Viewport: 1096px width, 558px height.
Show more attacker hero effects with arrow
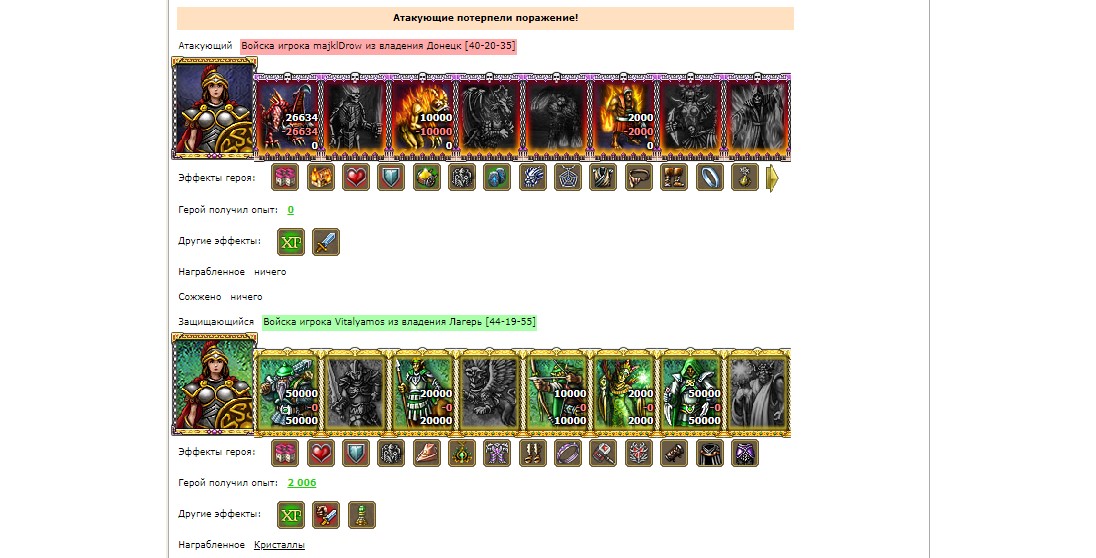click(772, 178)
